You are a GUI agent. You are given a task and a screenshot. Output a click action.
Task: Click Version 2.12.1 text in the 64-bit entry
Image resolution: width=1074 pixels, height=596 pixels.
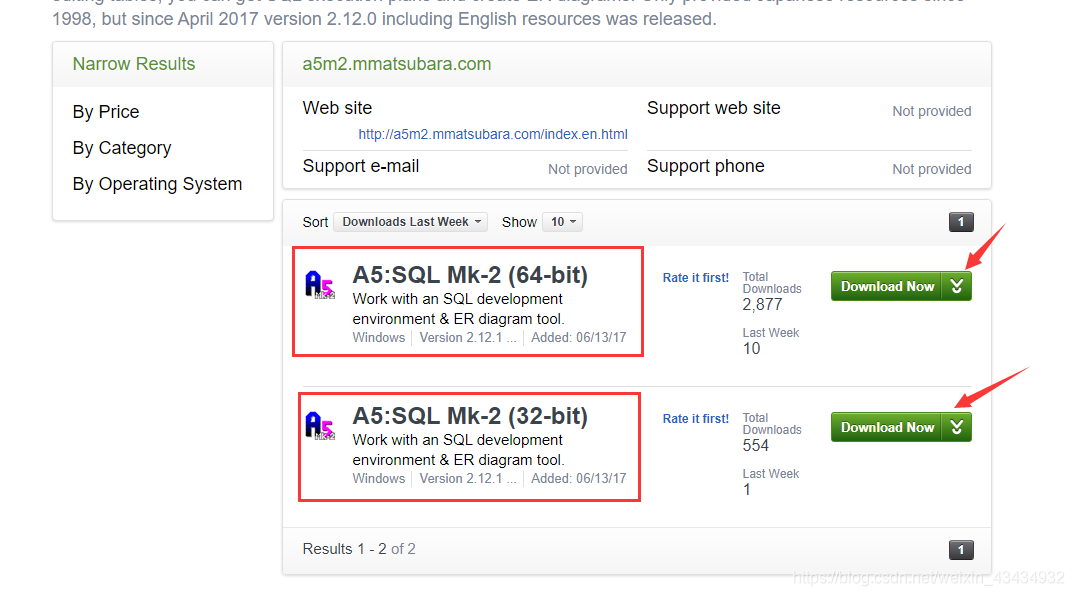point(468,338)
